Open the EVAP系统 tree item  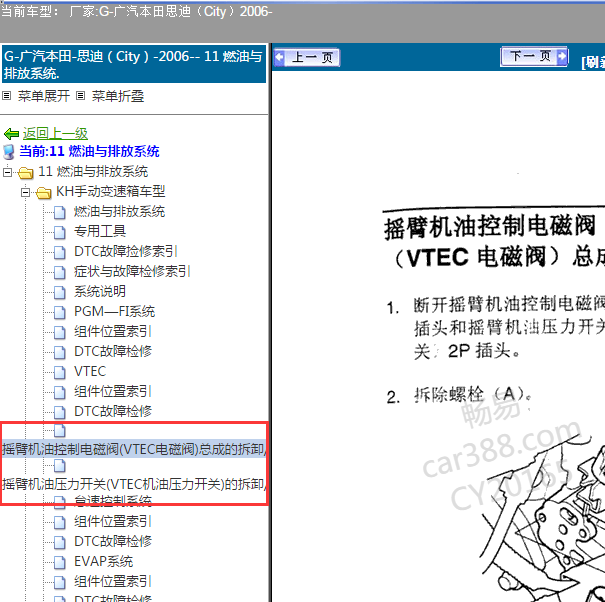tap(103, 561)
